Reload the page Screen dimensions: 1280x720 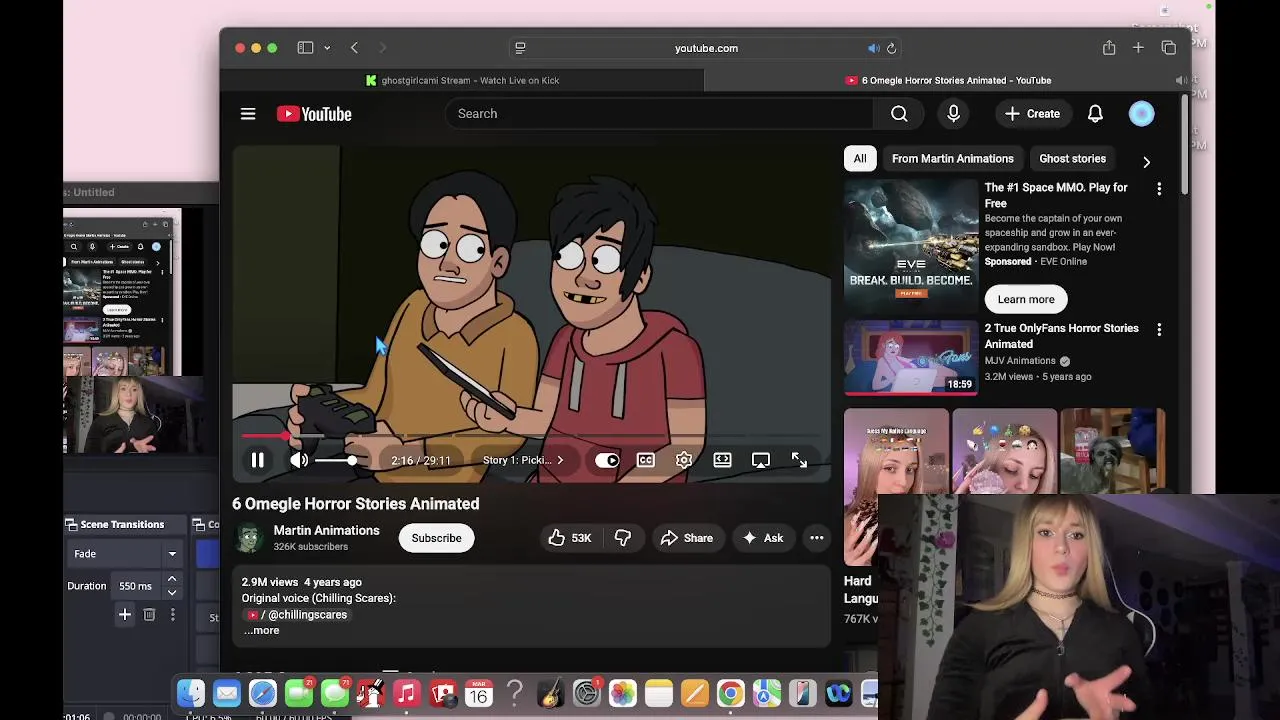(x=891, y=48)
